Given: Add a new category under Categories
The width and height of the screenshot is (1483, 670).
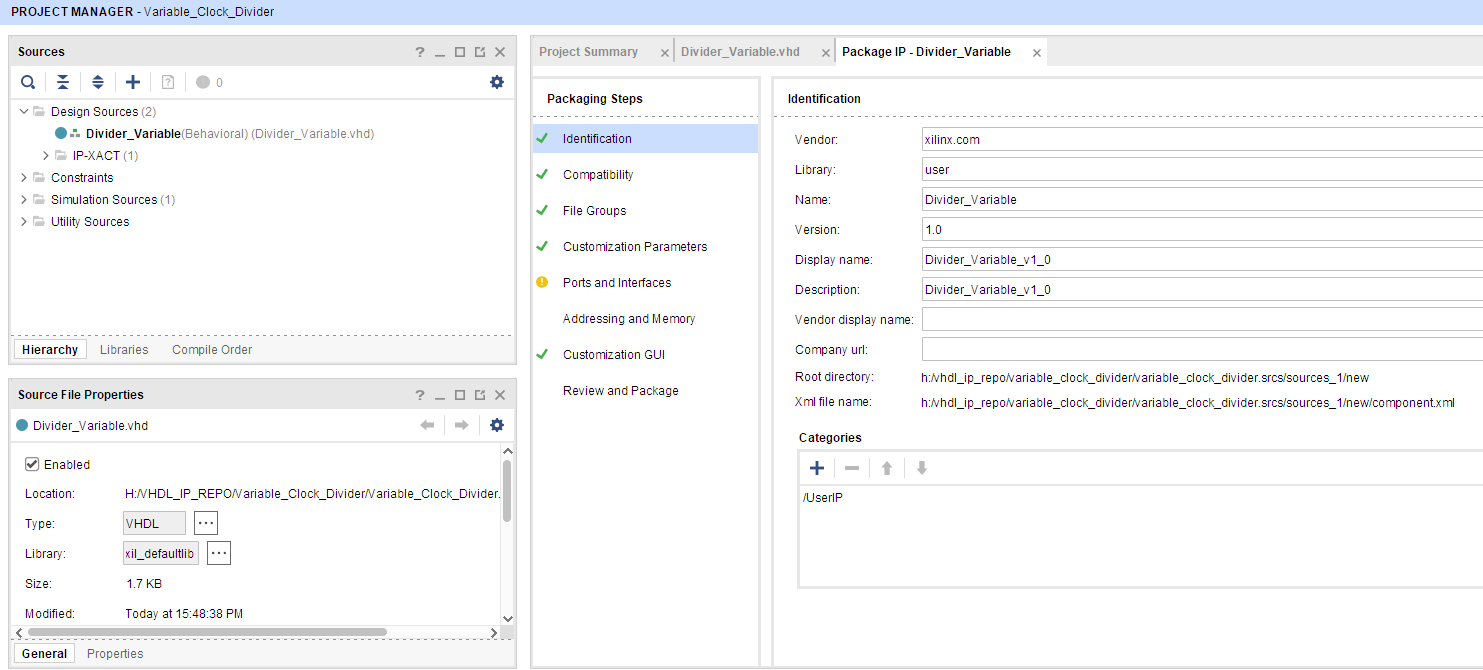Looking at the screenshot, I should tap(817, 467).
